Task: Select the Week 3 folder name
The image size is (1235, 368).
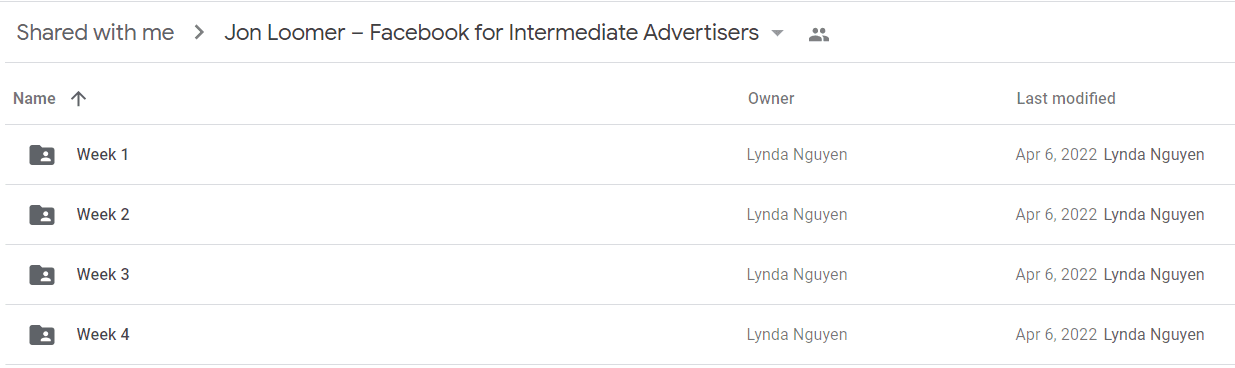Action: tap(103, 275)
